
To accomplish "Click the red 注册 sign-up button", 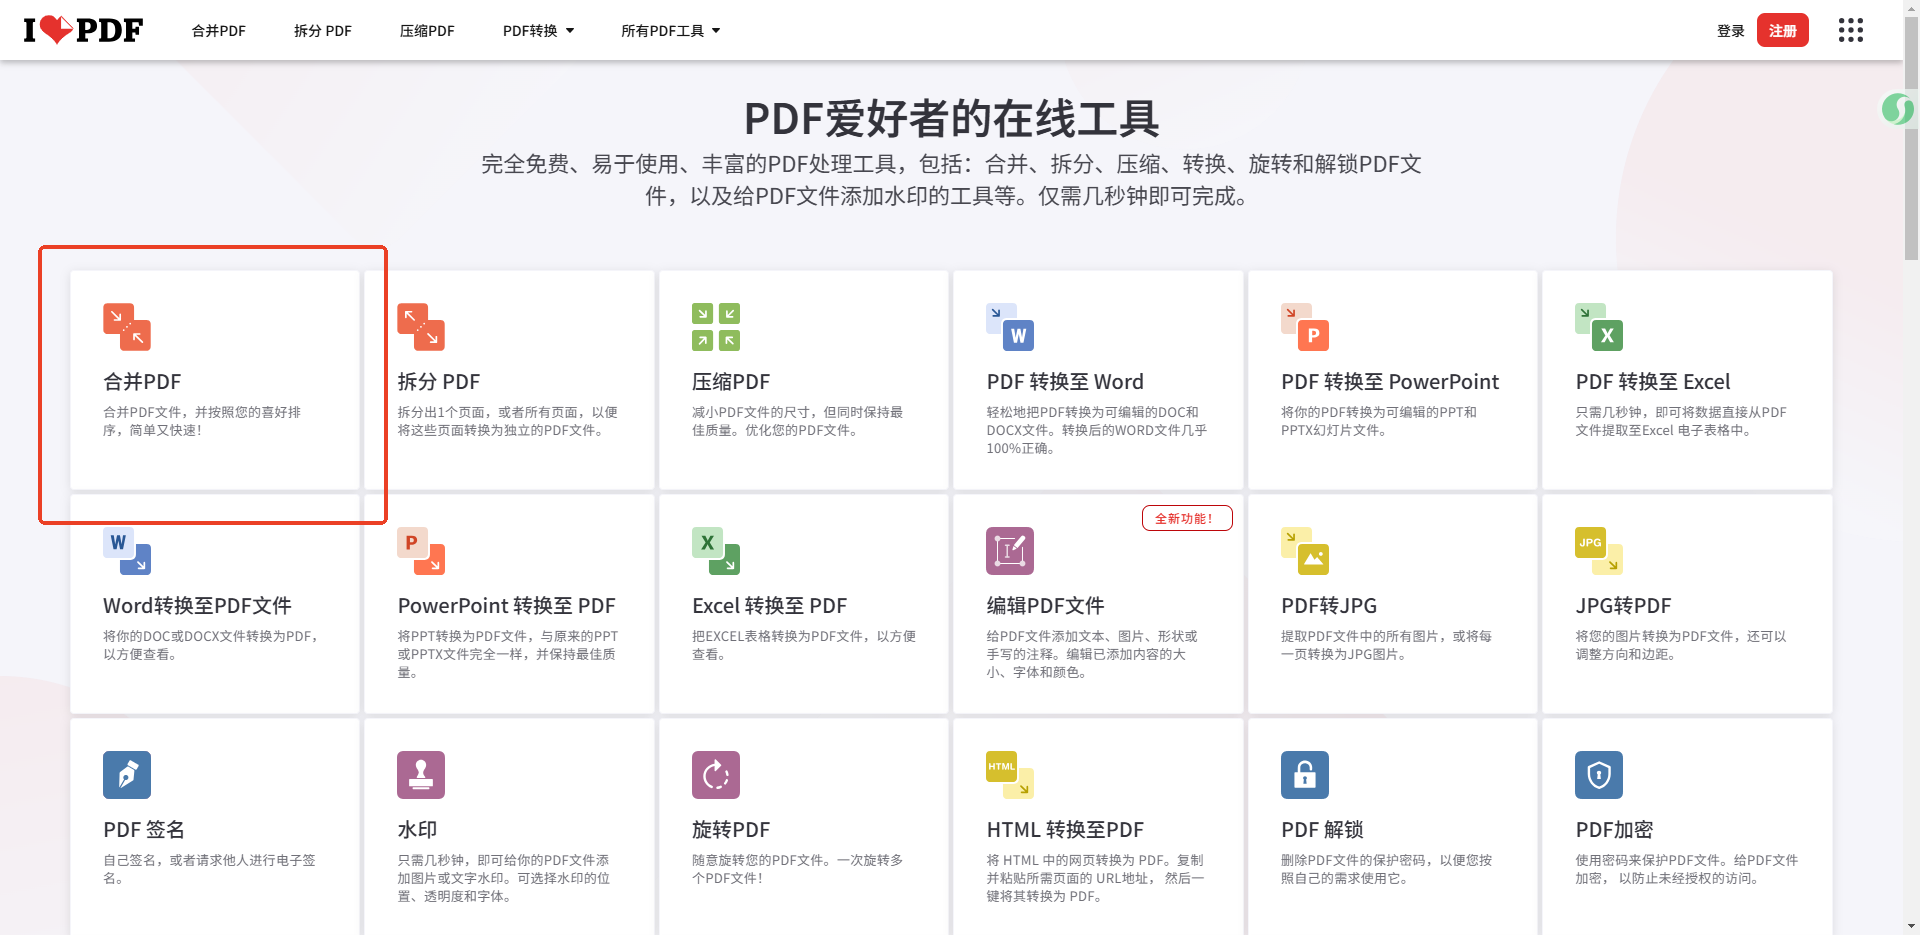I will coord(1783,31).
